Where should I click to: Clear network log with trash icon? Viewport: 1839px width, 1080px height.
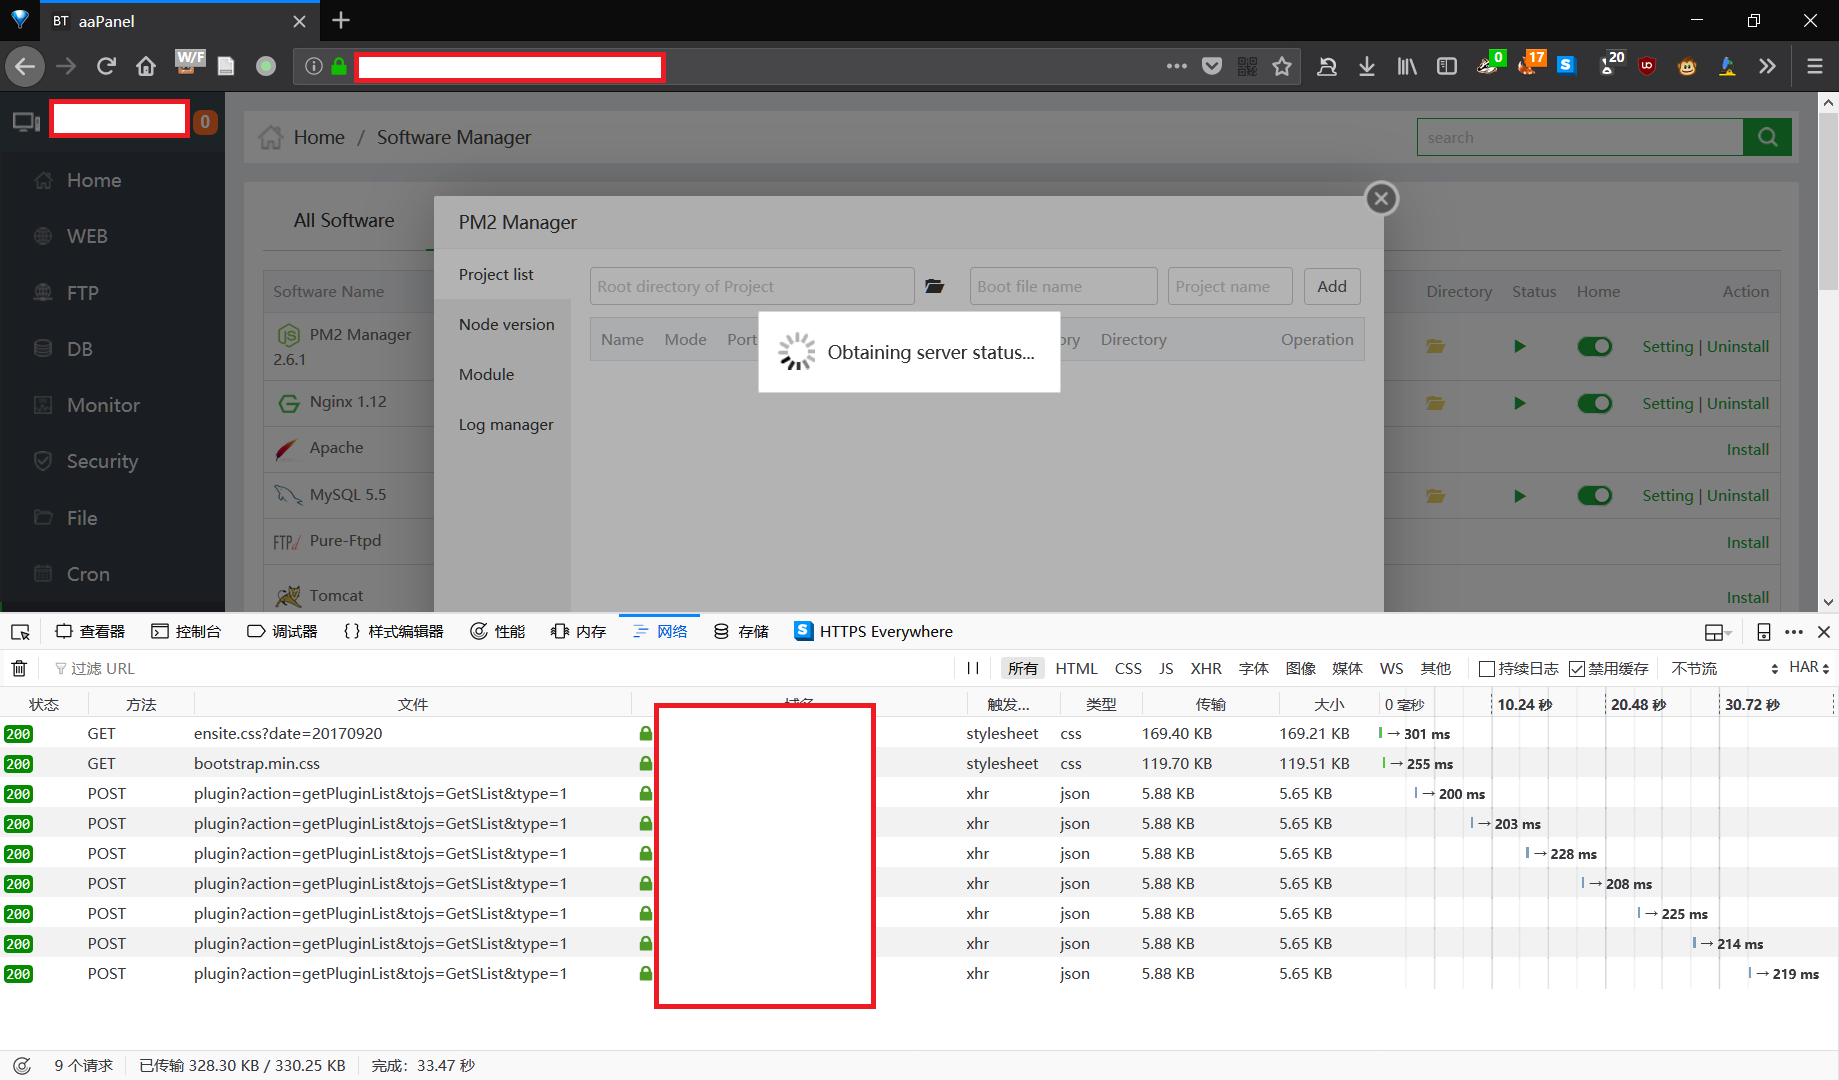pos(19,668)
